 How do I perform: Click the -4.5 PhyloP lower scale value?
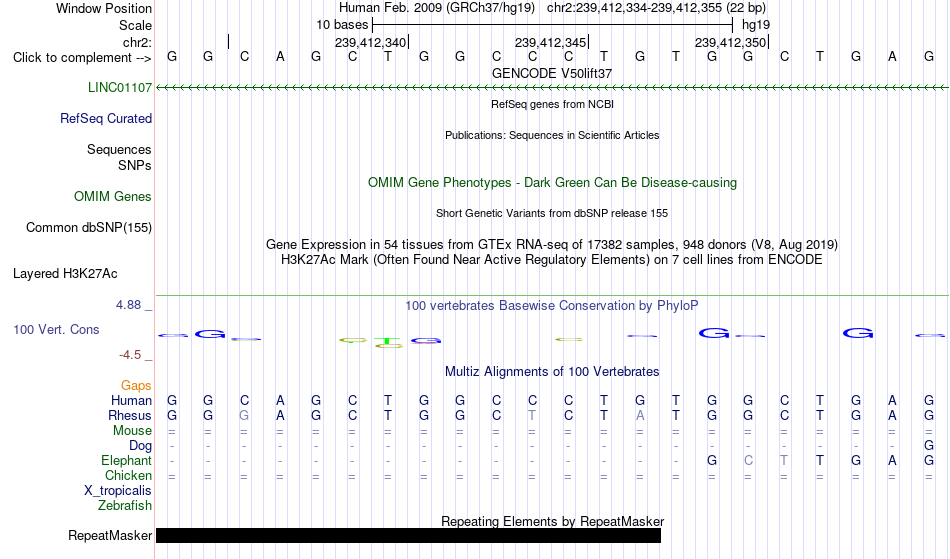pyautogui.click(x=130, y=355)
